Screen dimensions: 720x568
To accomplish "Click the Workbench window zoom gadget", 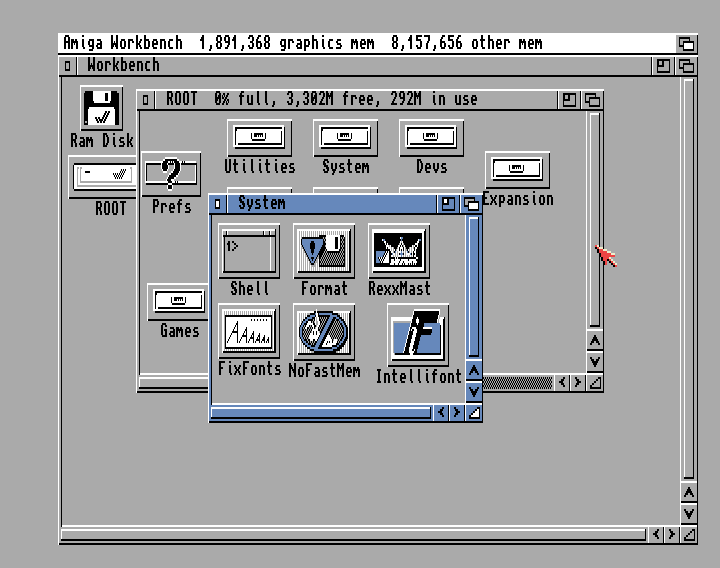I will (663, 66).
